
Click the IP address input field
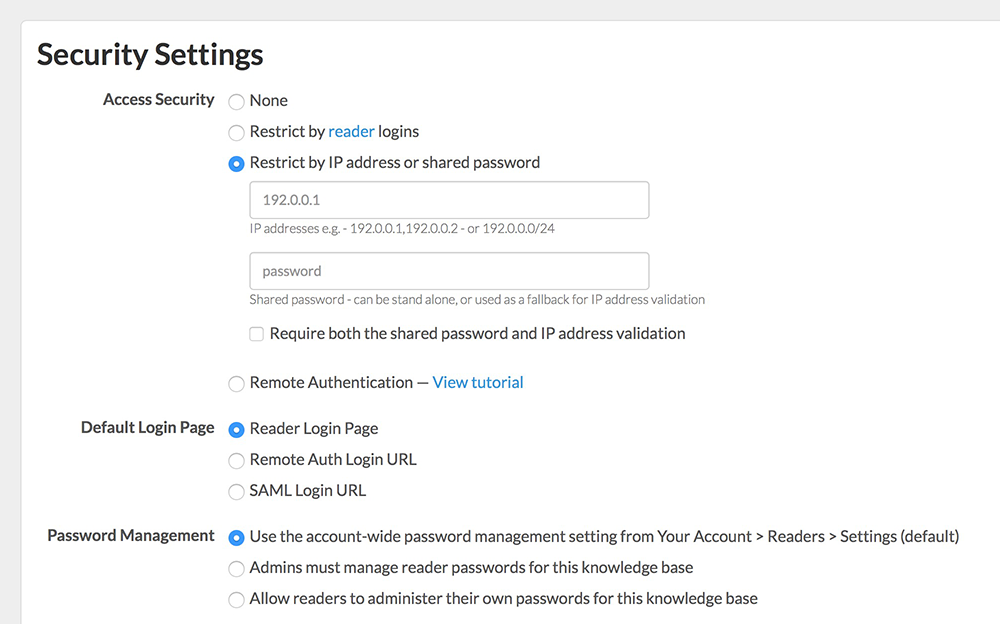point(449,200)
